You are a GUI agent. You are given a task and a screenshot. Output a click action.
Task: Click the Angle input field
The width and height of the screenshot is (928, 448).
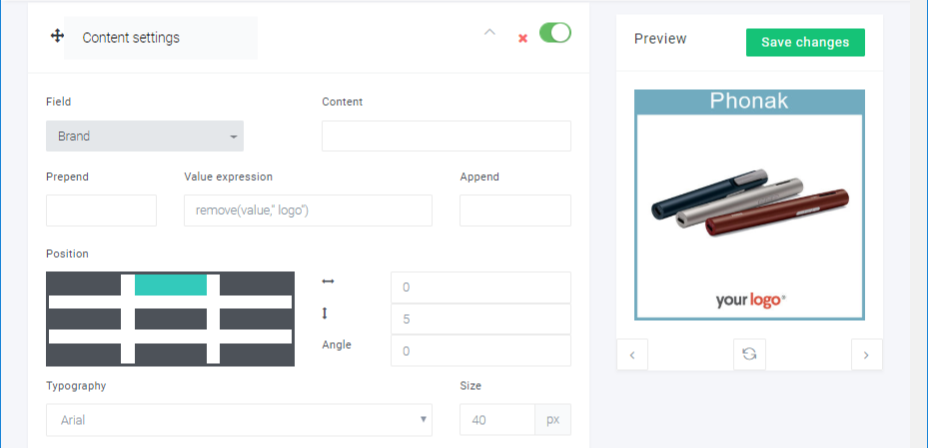[481, 350]
